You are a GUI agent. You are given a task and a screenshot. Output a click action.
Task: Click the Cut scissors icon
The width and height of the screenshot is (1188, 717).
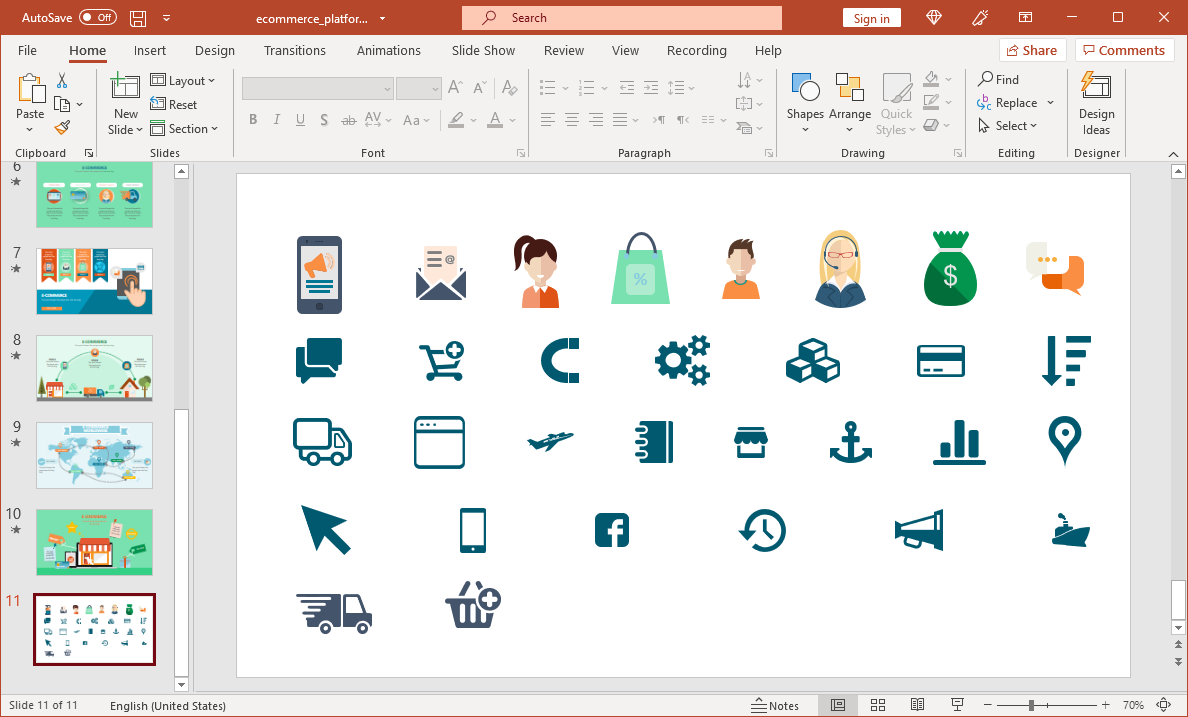tap(62, 81)
